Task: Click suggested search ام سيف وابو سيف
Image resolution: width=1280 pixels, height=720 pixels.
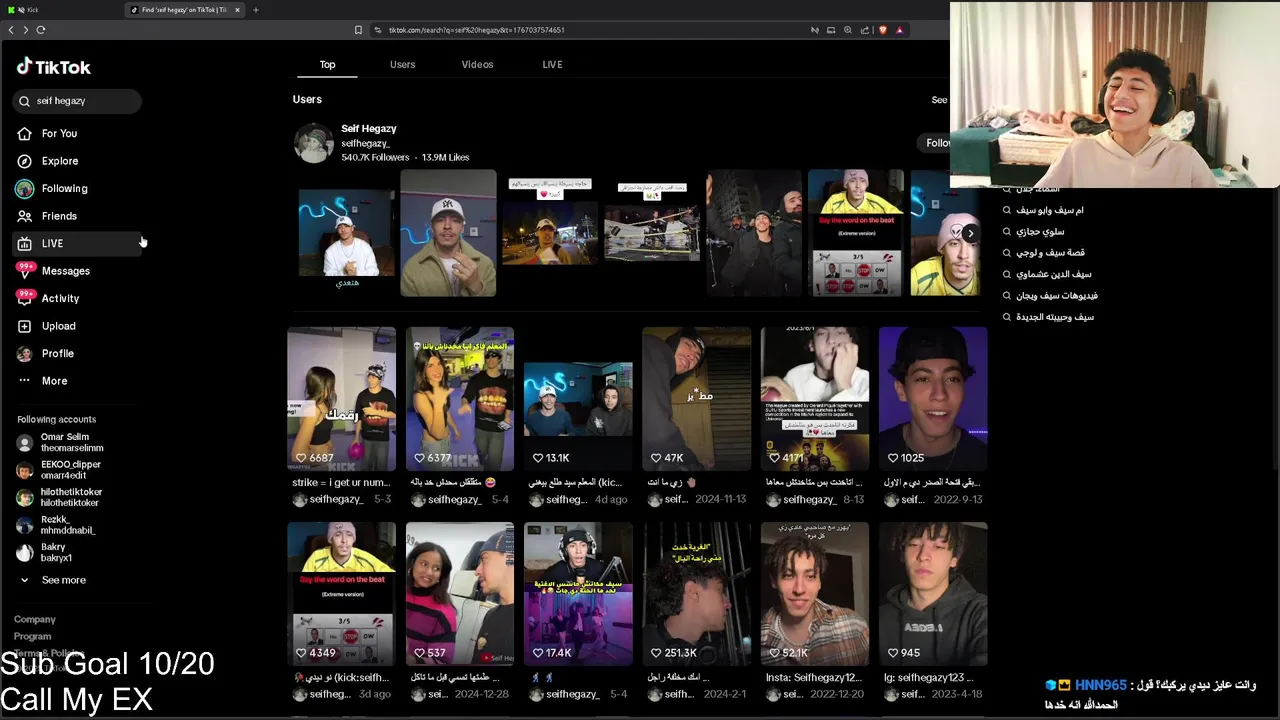Action: click(x=1050, y=210)
